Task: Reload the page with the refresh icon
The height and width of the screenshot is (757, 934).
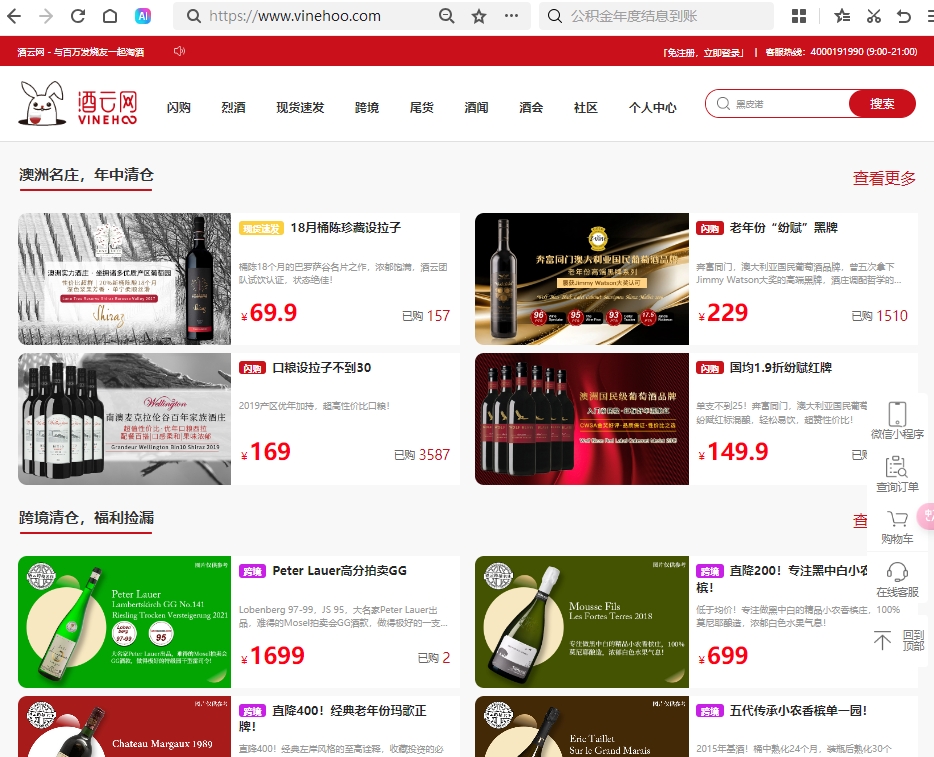Action: point(76,17)
